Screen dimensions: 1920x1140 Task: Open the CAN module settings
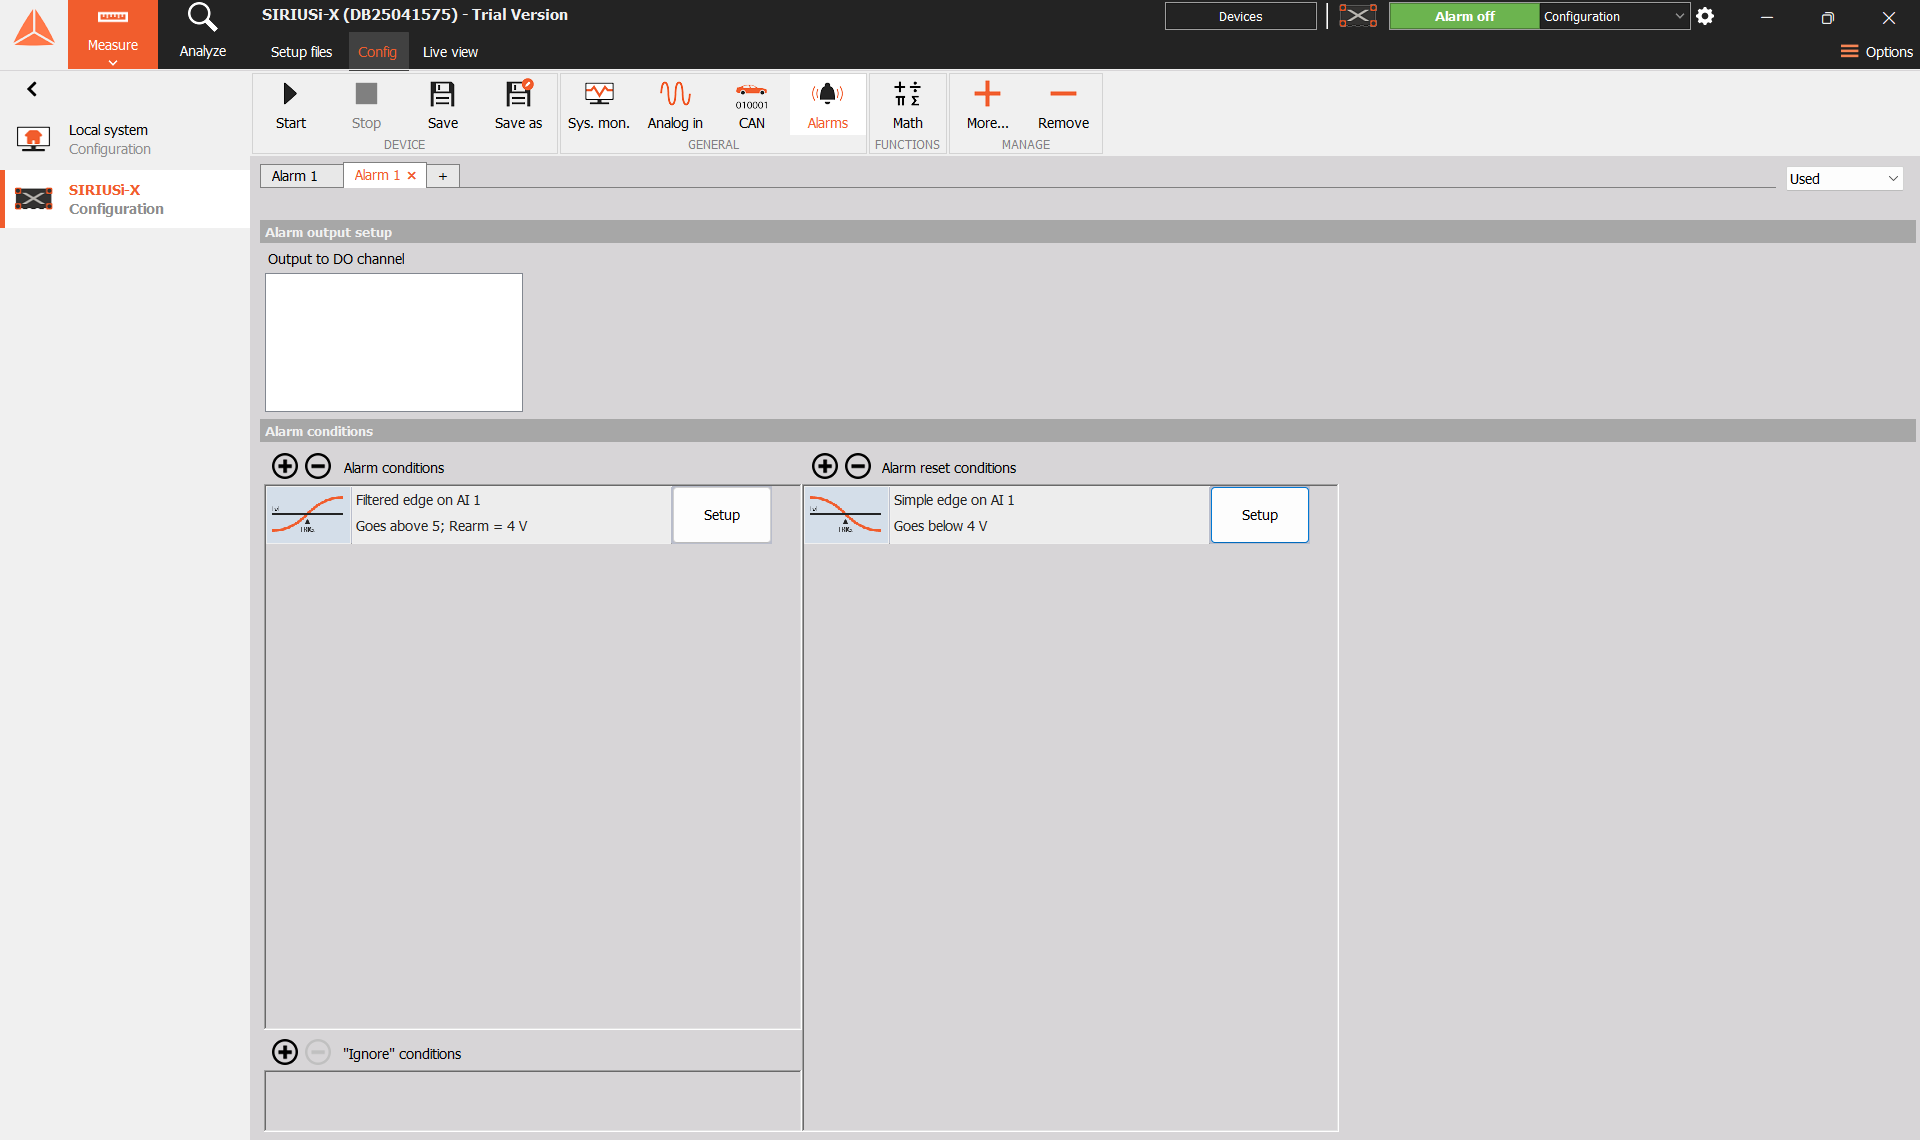coord(751,105)
